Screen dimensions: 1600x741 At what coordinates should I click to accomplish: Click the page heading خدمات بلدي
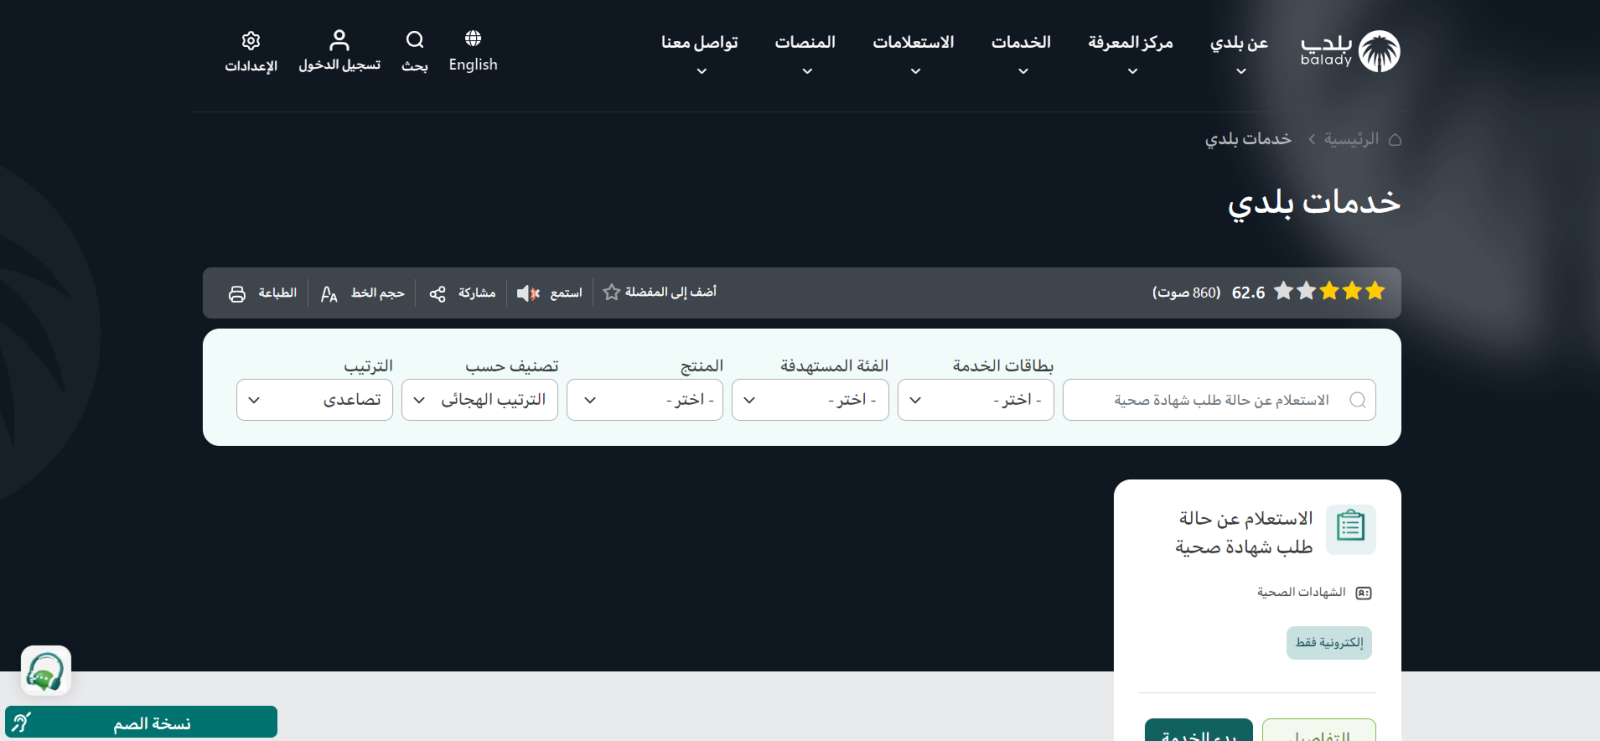(1314, 203)
